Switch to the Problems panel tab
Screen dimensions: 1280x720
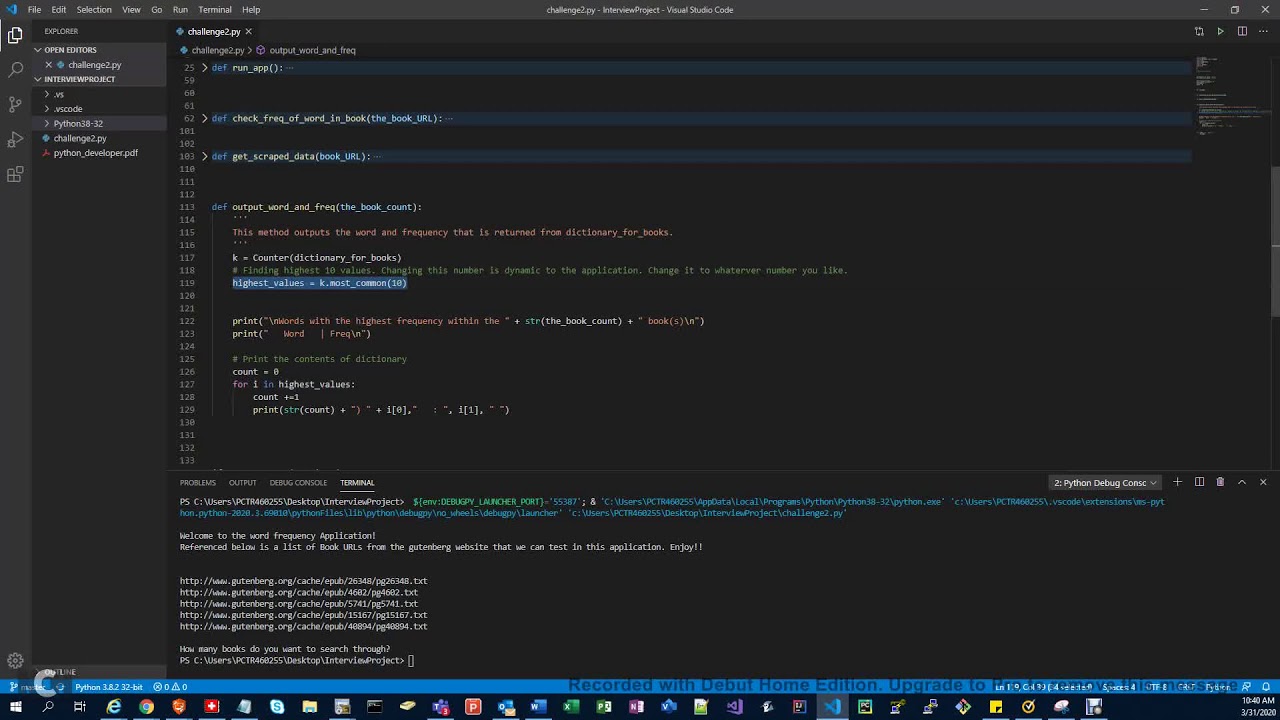198,483
